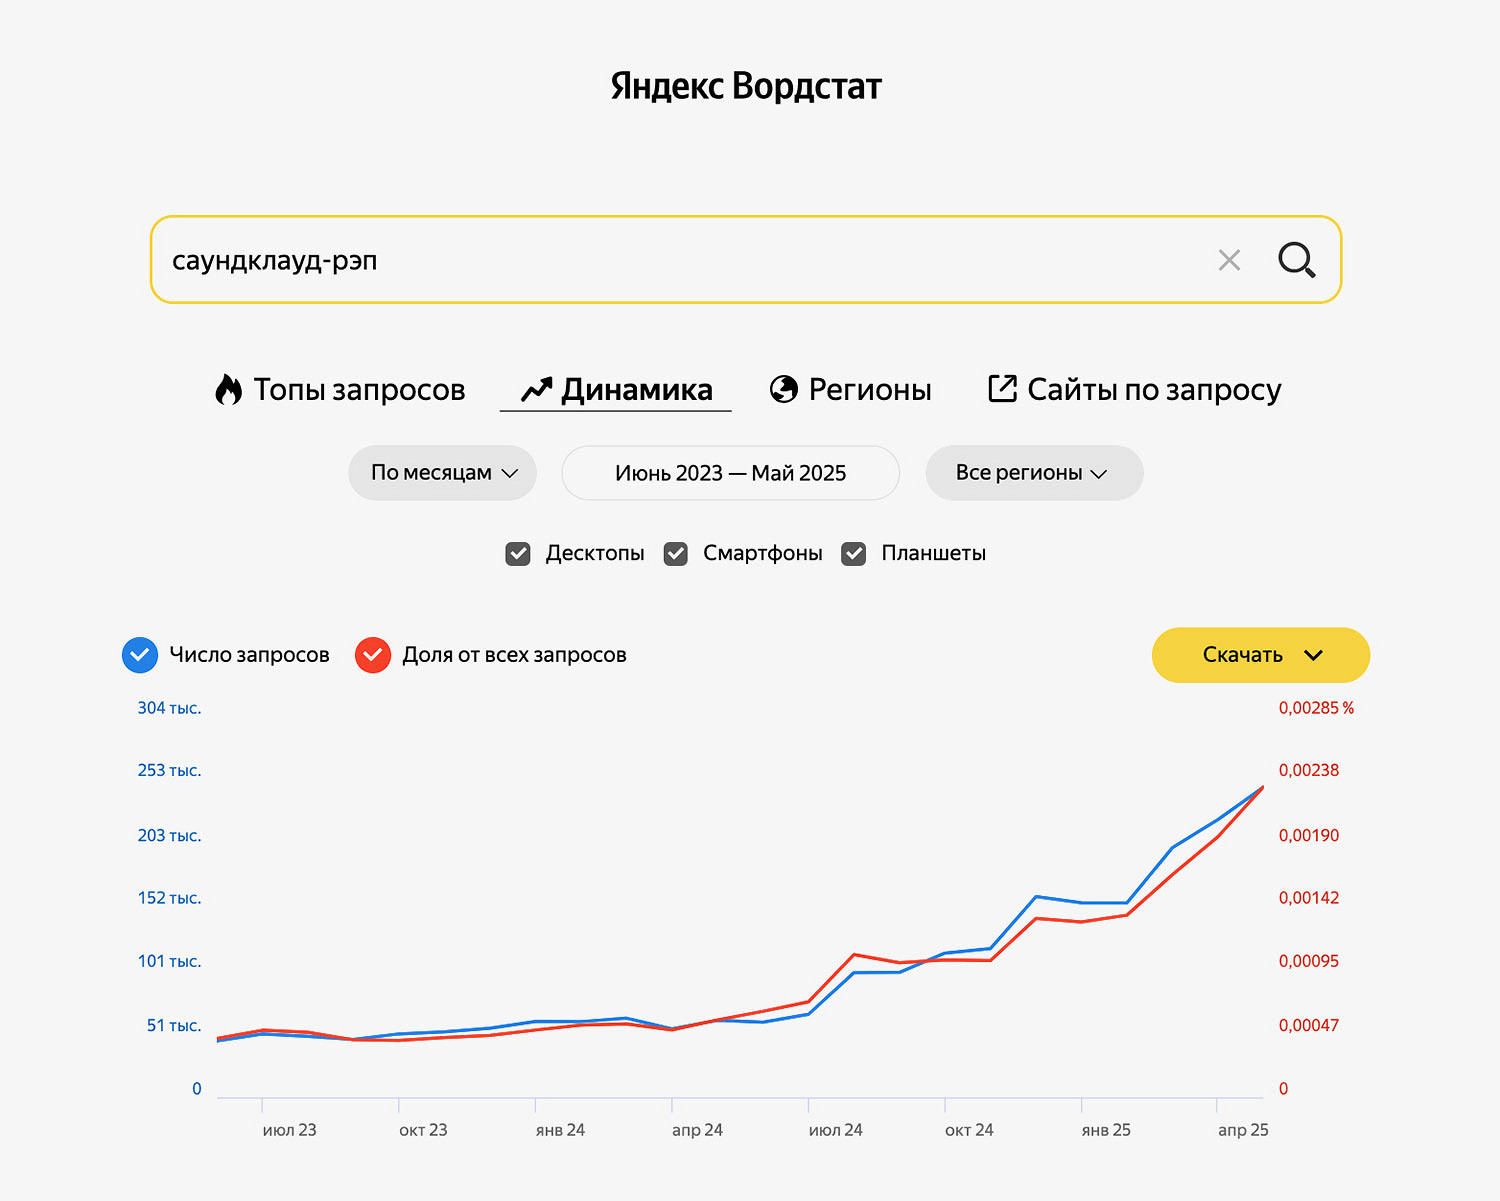The height and width of the screenshot is (1201, 1500).
Task: Click the 253 тыс. axis label
Action: tap(169, 771)
